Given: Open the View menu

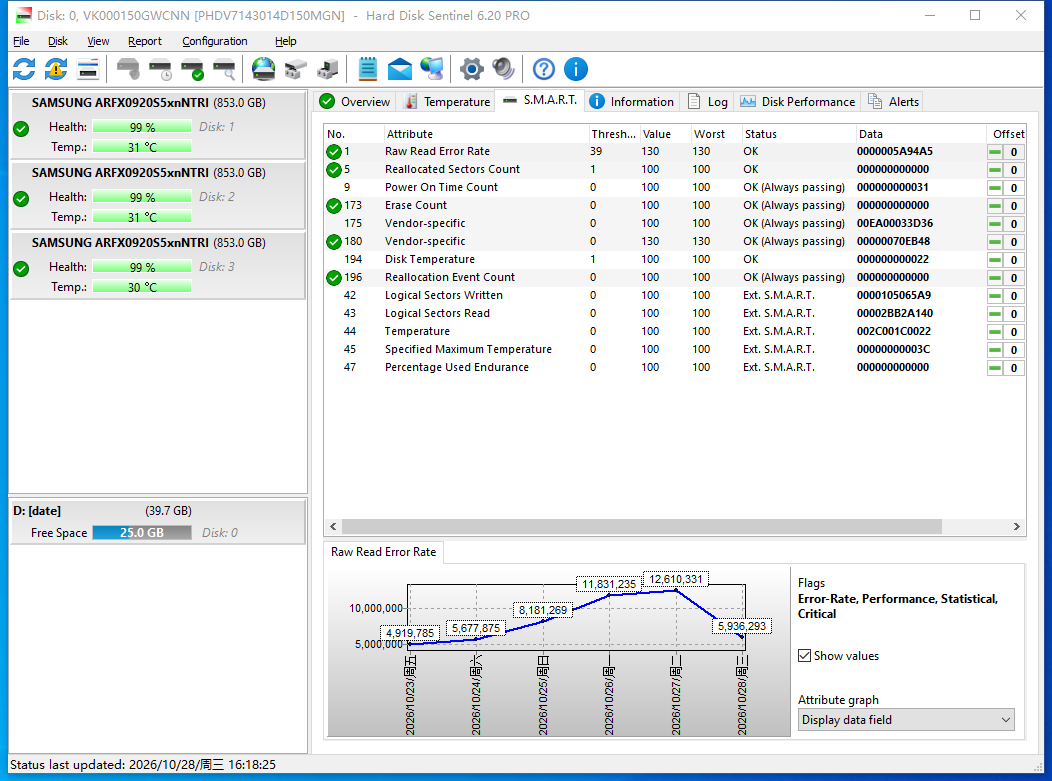Looking at the screenshot, I should pyautogui.click(x=98, y=41).
